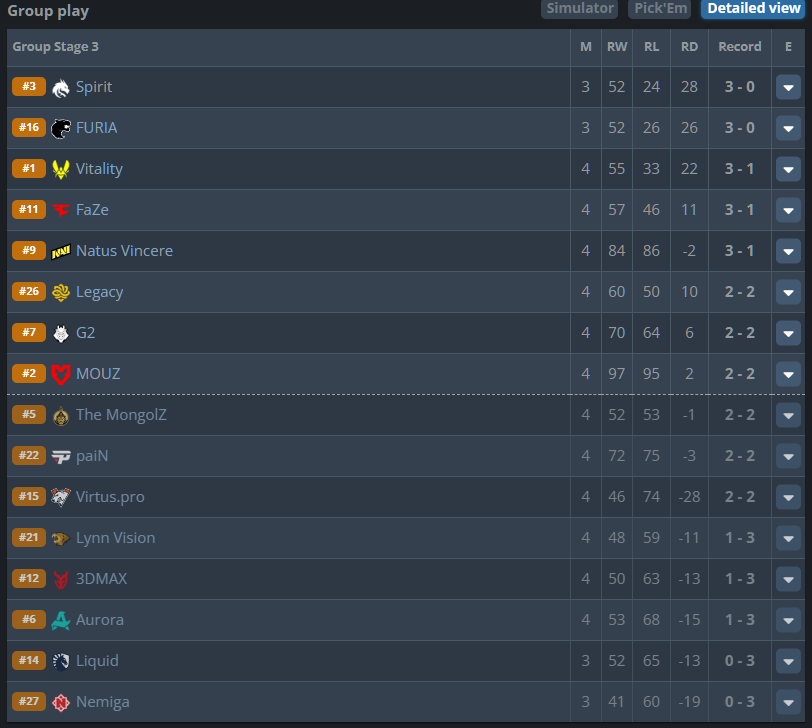
Task: Expand Nemiga row details arrow
Action: pyautogui.click(x=788, y=702)
